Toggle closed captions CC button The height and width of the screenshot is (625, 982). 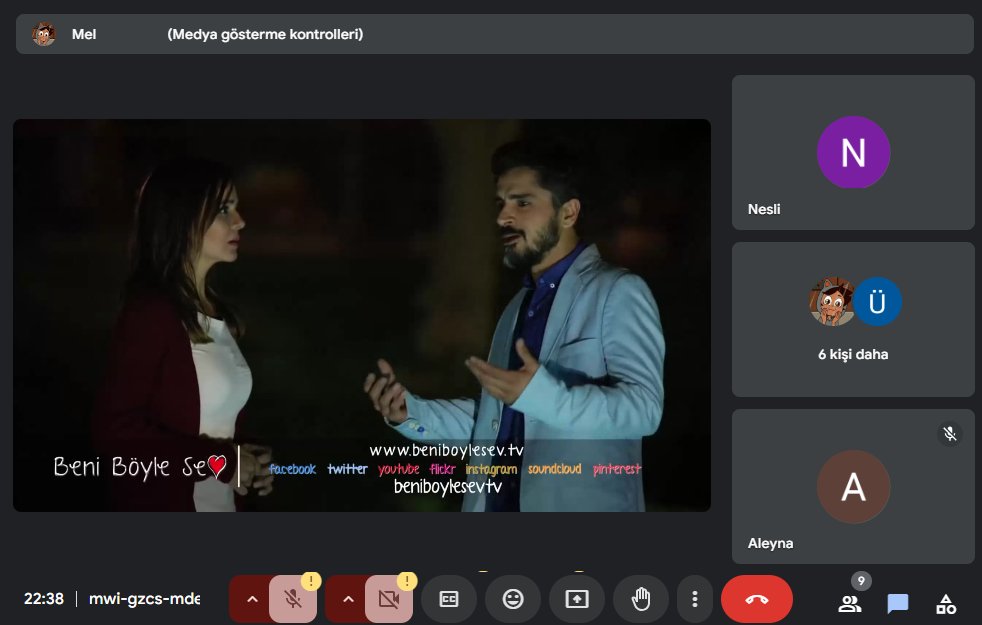click(x=449, y=599)
